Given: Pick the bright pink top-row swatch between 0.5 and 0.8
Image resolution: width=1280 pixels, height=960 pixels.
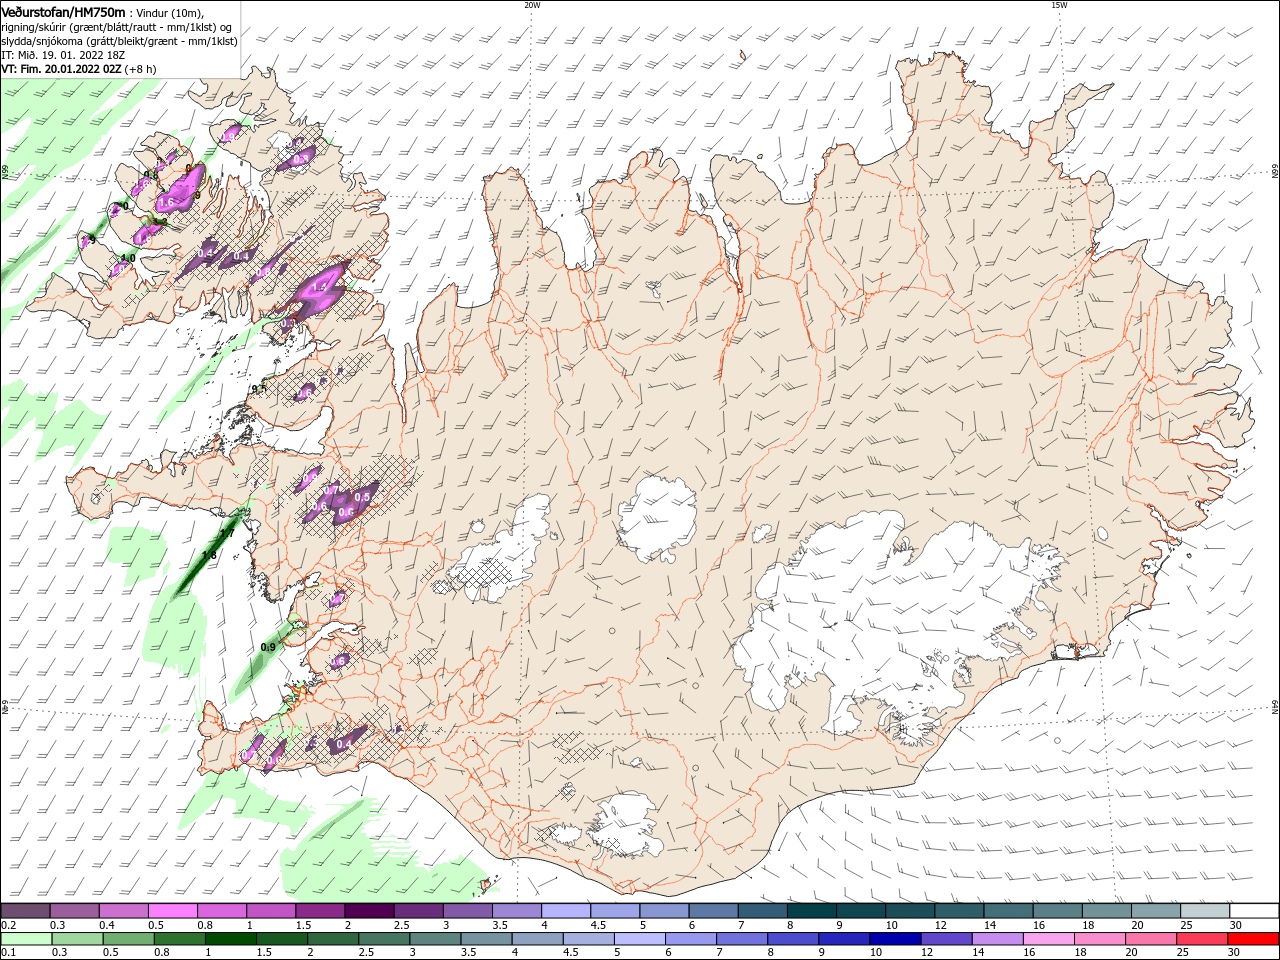Looking at the screenshot, I should point(172,911).
